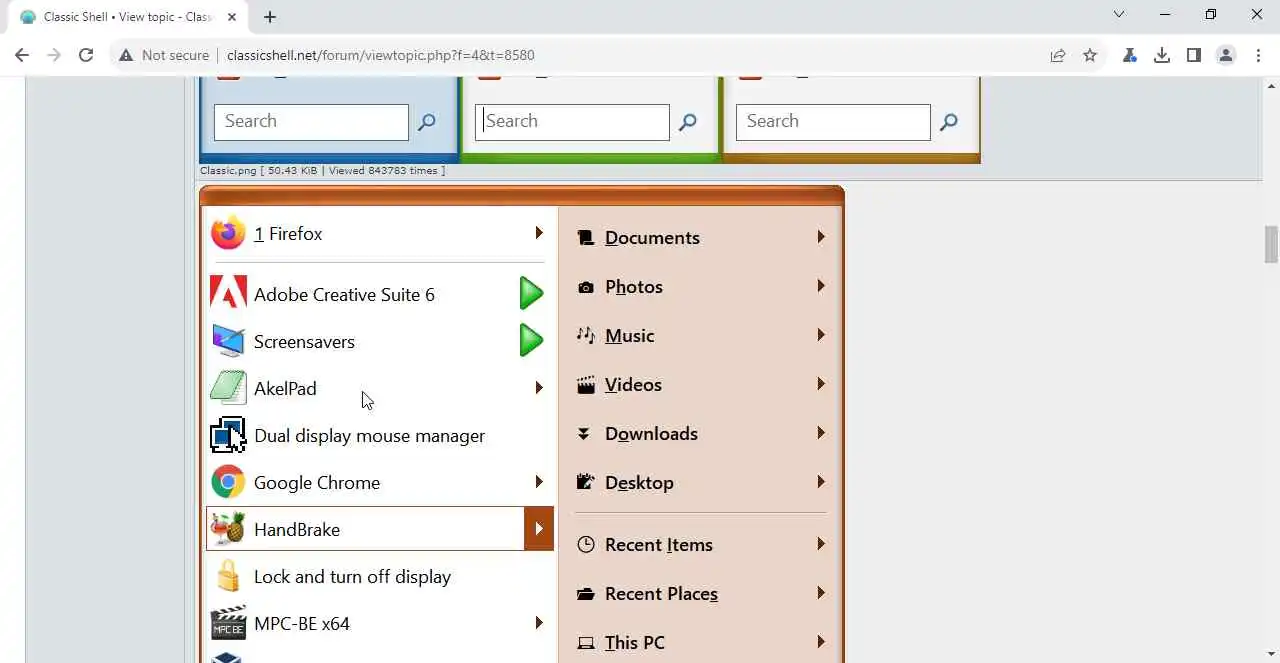Image resolution: width=1280 pixels, height=663 pixels.
Task: Expand the AkelPad submenu arrow
Action: (539, 387)
